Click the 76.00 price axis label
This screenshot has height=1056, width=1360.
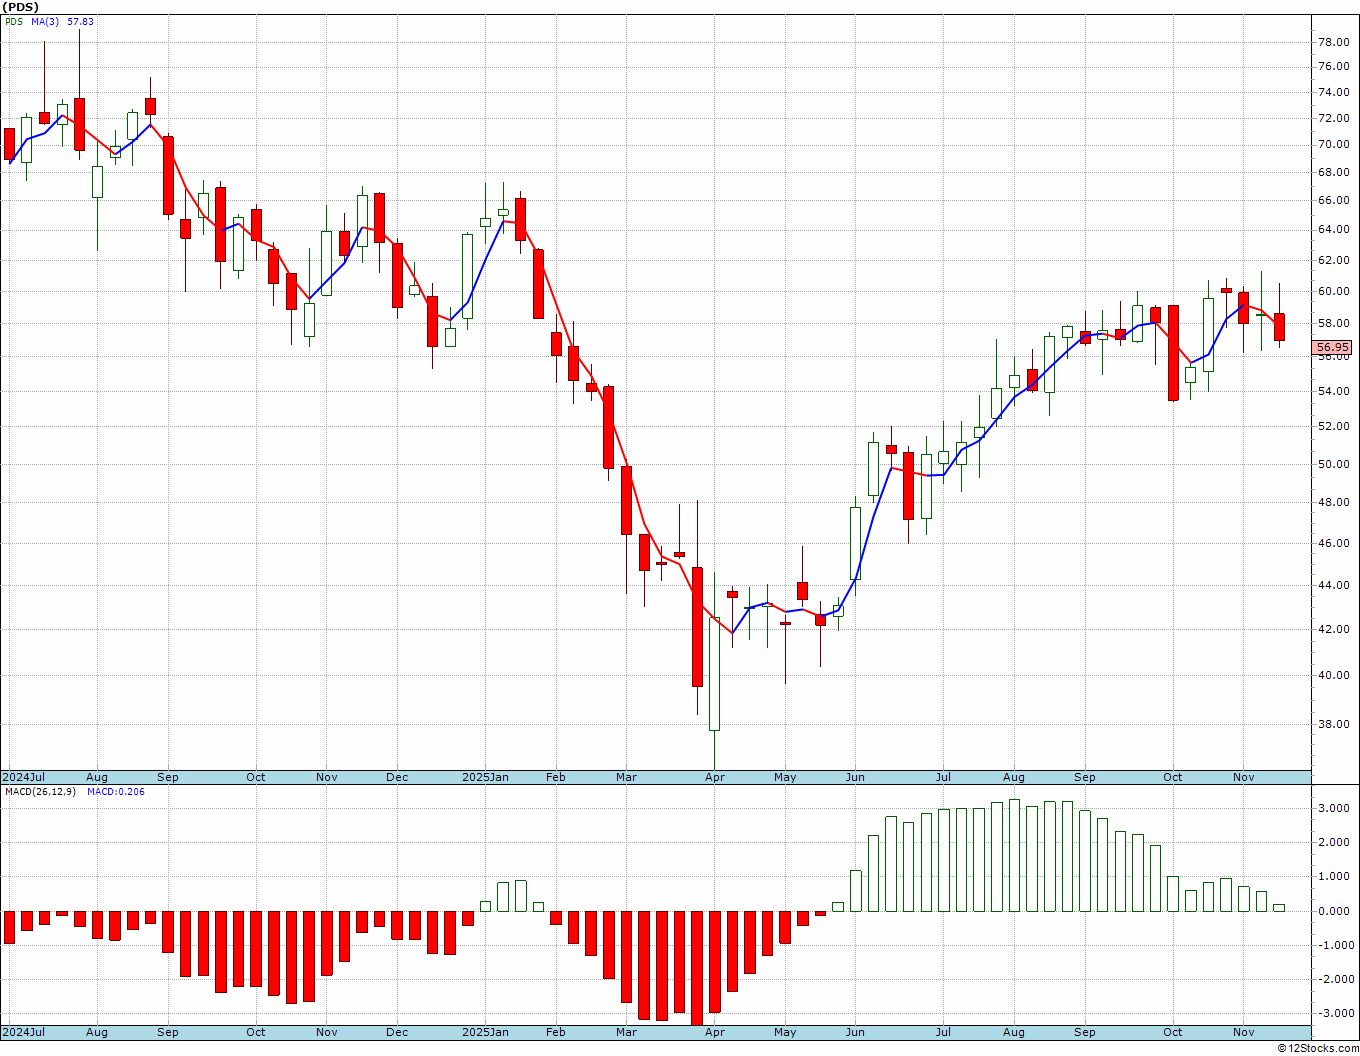1334,67
